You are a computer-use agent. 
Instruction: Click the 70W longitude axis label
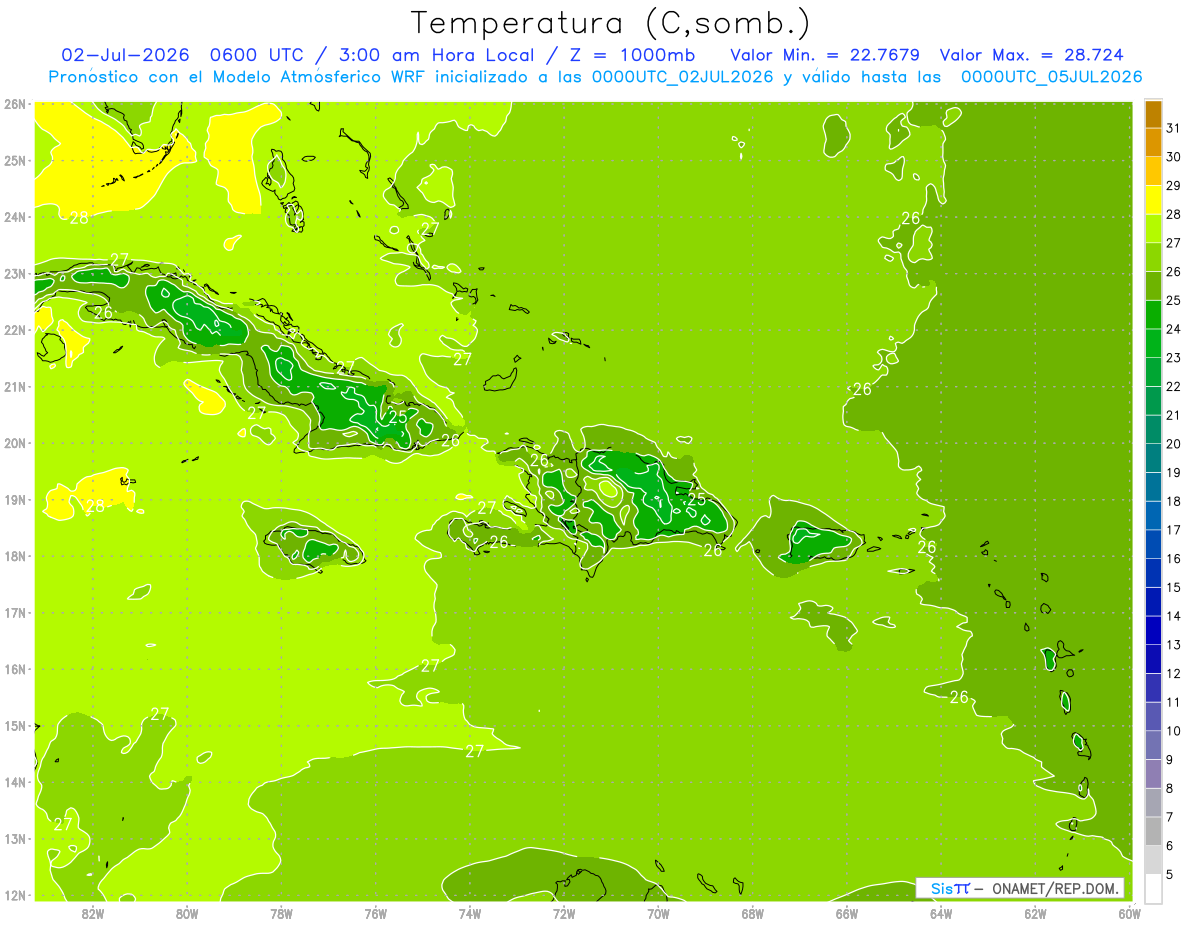pyautogui.click(x=658, y=914)
